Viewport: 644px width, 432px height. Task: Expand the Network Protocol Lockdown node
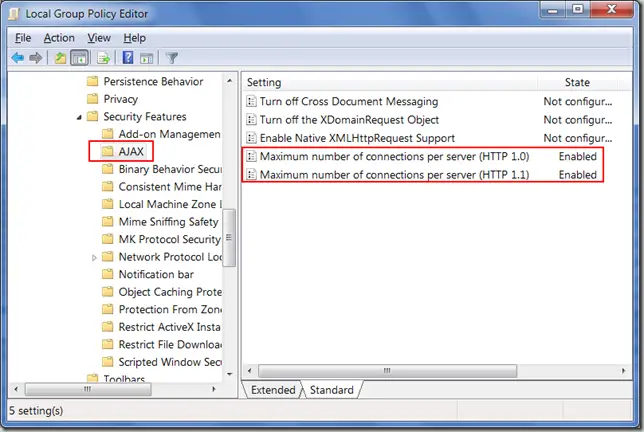point(94,257)
